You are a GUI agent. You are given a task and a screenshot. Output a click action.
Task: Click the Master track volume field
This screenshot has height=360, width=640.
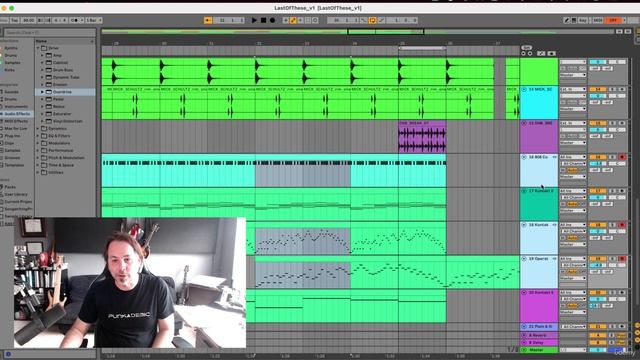598,350
